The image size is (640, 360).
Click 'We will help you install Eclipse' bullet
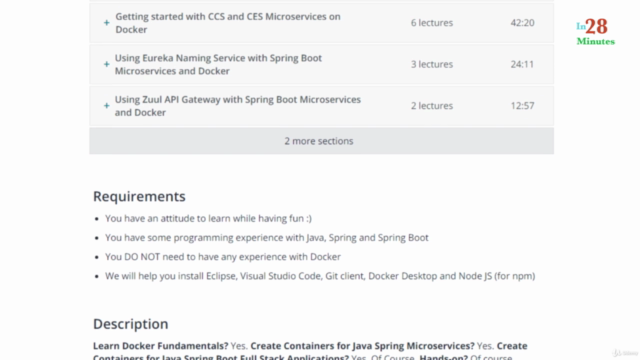click(x=320, y=276)
